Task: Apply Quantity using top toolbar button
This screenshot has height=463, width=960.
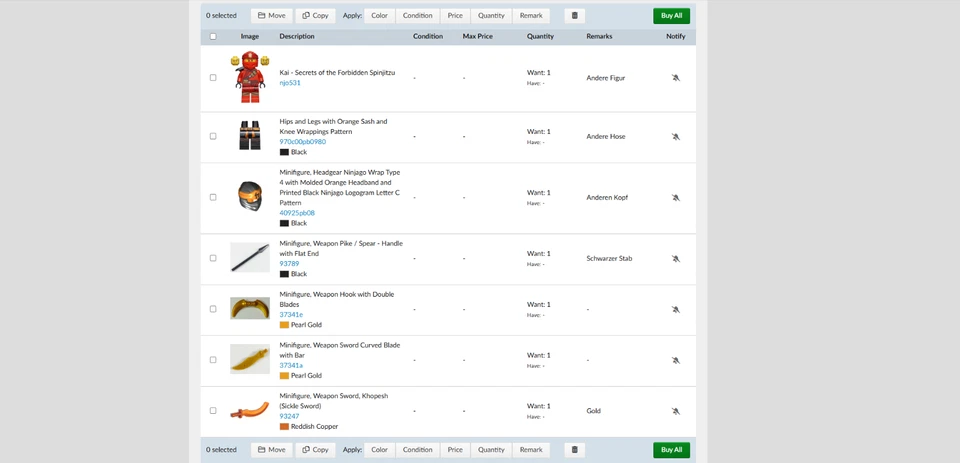Action: [x=491, y=15]
